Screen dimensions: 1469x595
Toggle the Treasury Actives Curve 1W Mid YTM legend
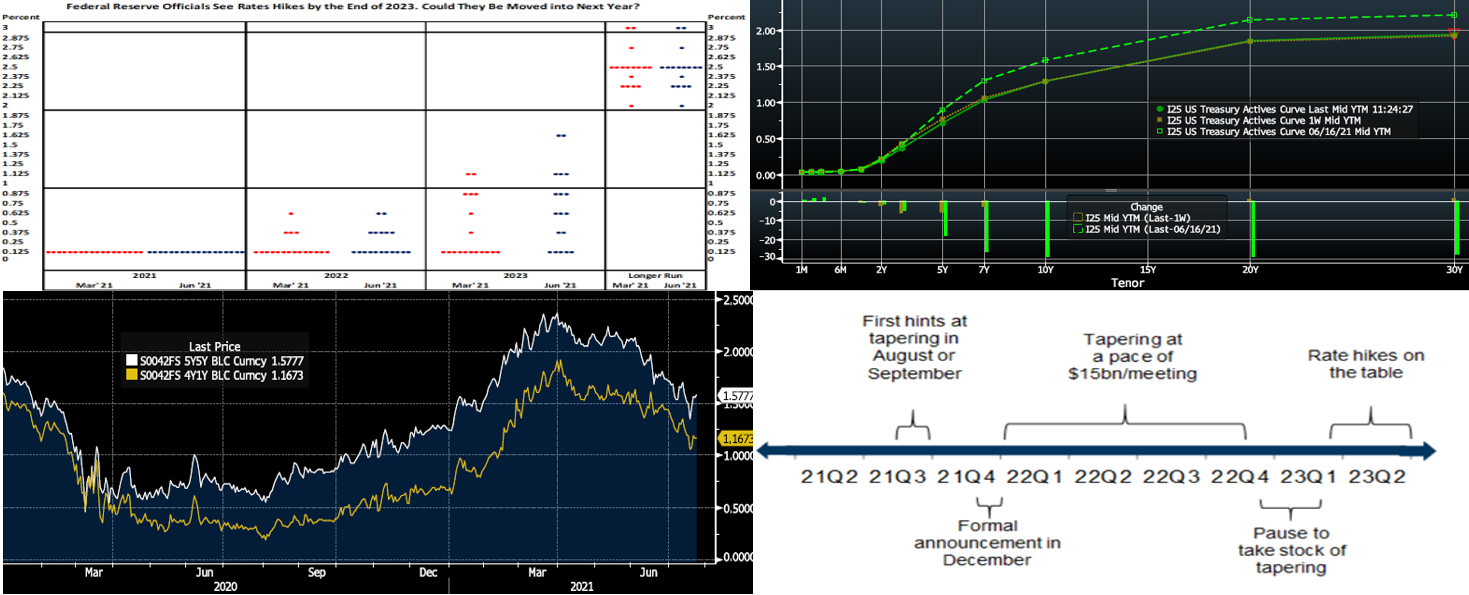[1270, 120]
